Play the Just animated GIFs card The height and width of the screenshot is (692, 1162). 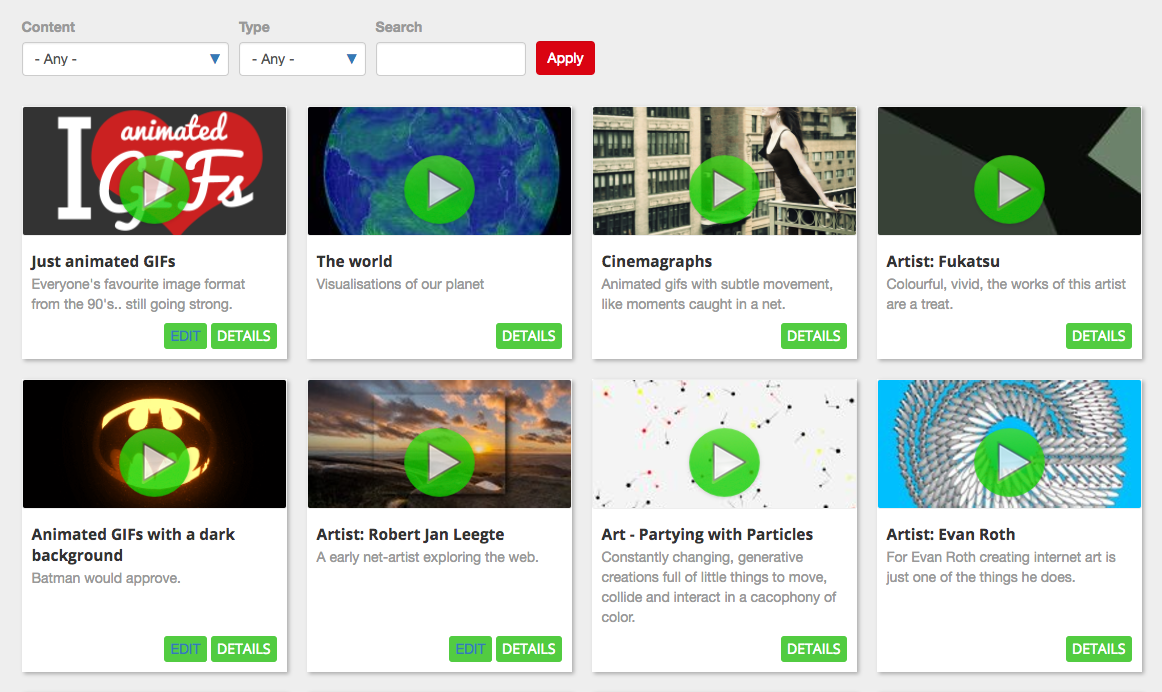click(154, 190)
